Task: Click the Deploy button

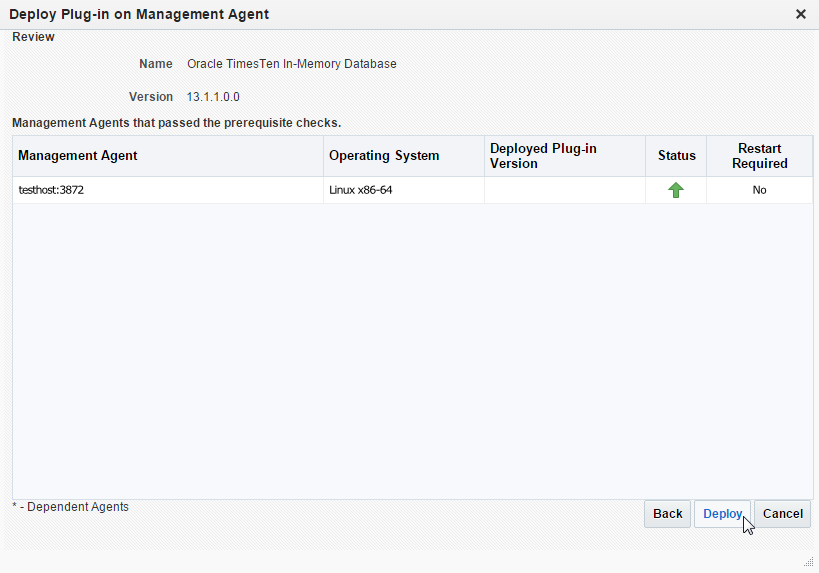Action: (722, 514)
